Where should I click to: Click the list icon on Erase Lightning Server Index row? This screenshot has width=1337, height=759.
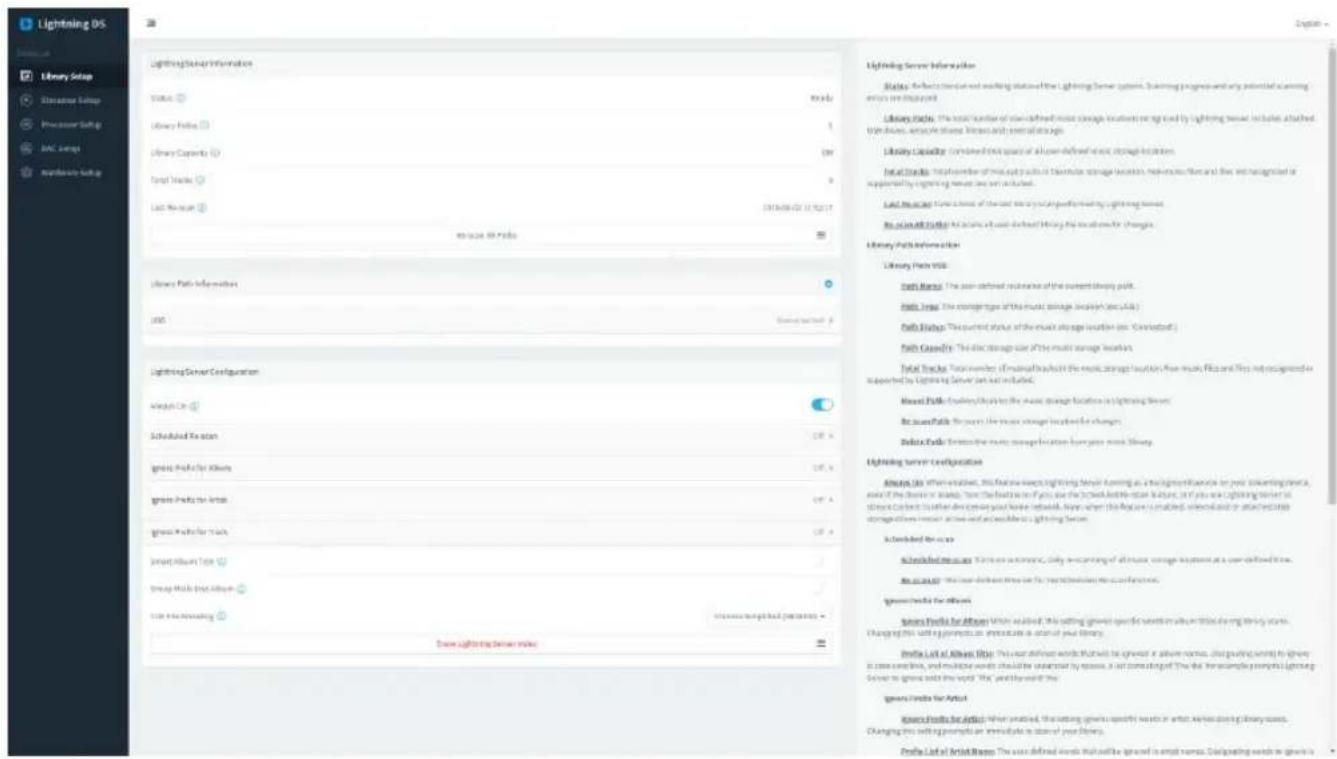821,644
